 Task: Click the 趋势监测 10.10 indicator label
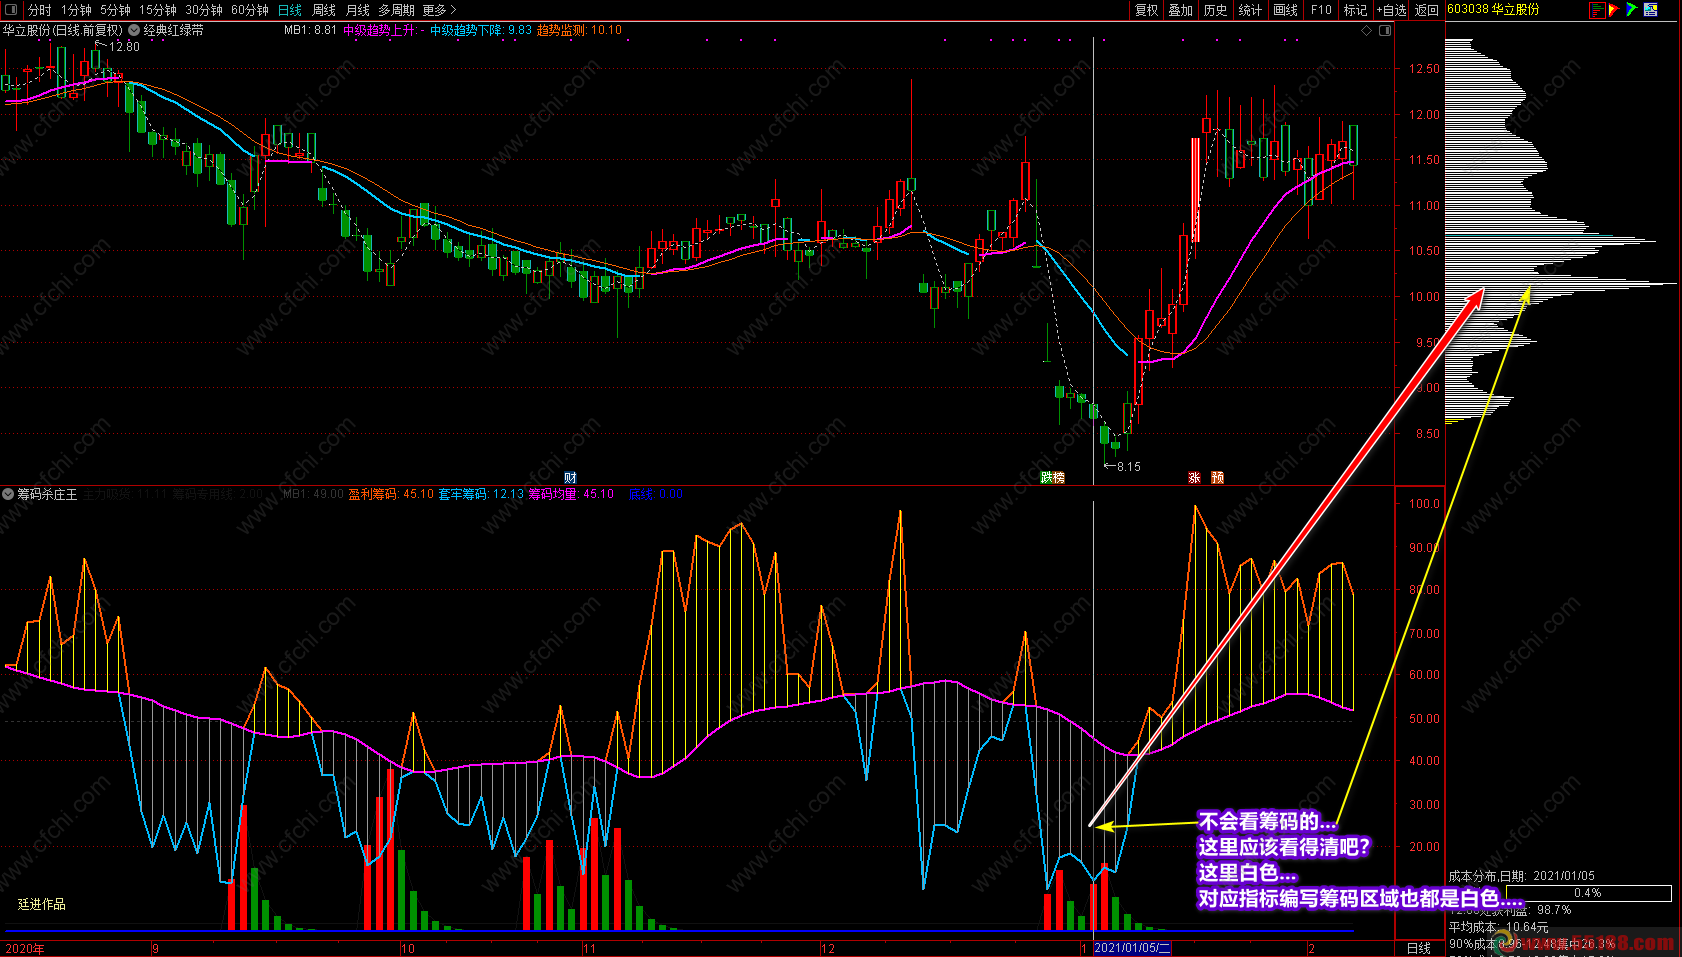[579, 30]
